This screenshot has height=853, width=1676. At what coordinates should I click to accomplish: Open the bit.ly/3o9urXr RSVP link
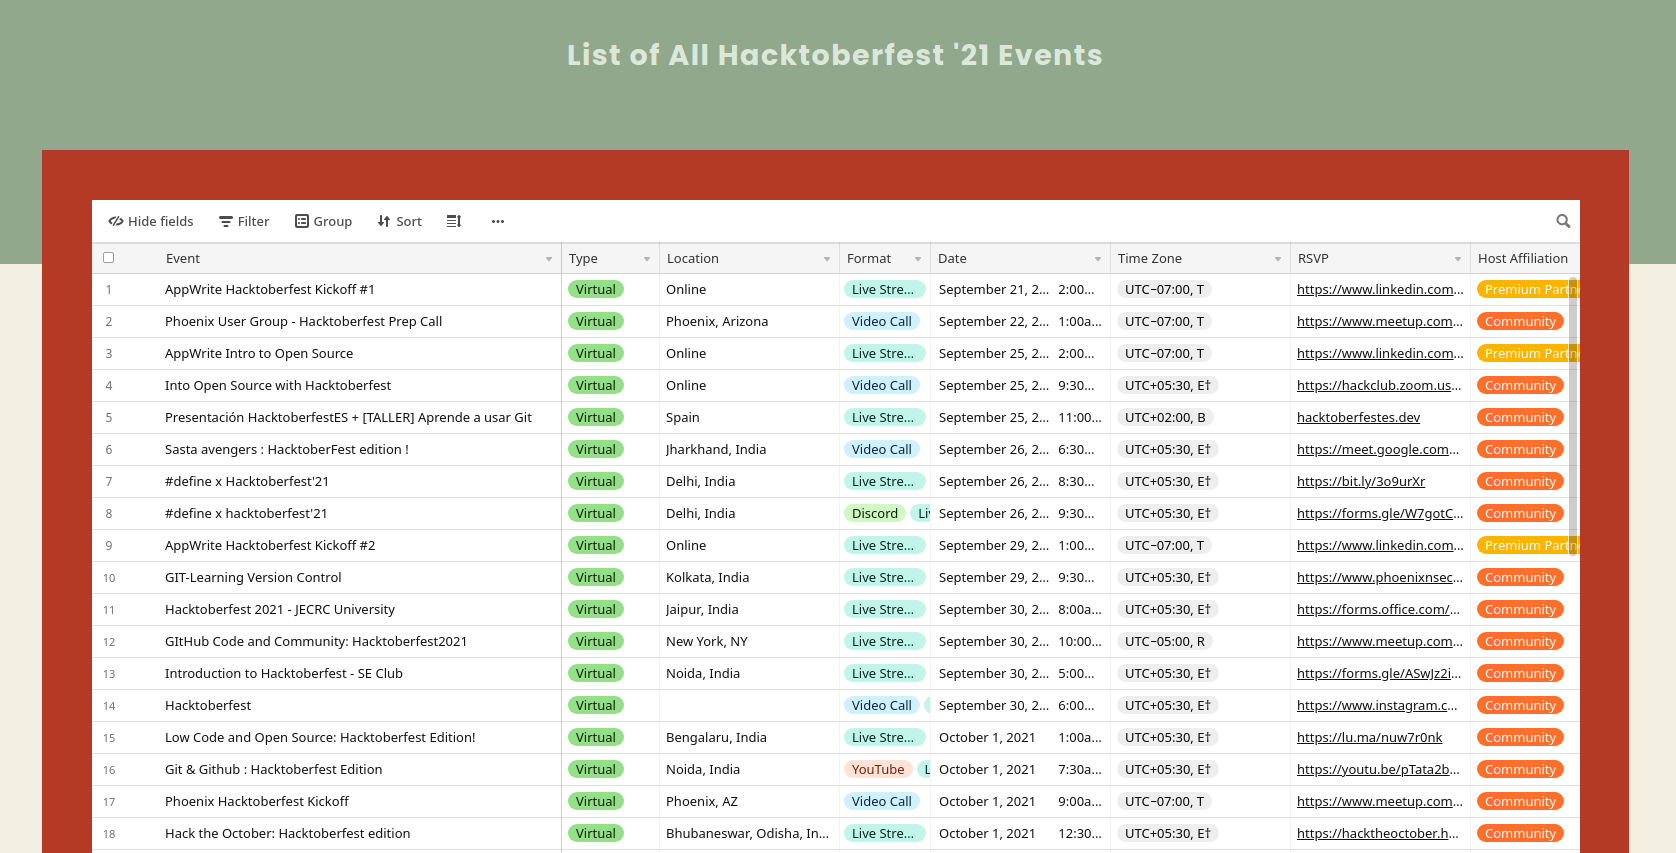(1360, 481)
